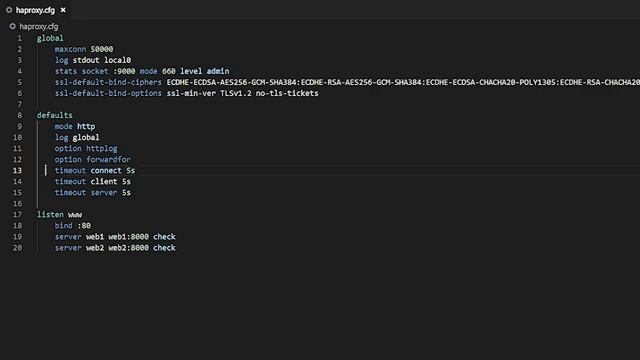Screen dimensions: 640x360
Task: Click the 'global' section keyword
Action: 50,38
